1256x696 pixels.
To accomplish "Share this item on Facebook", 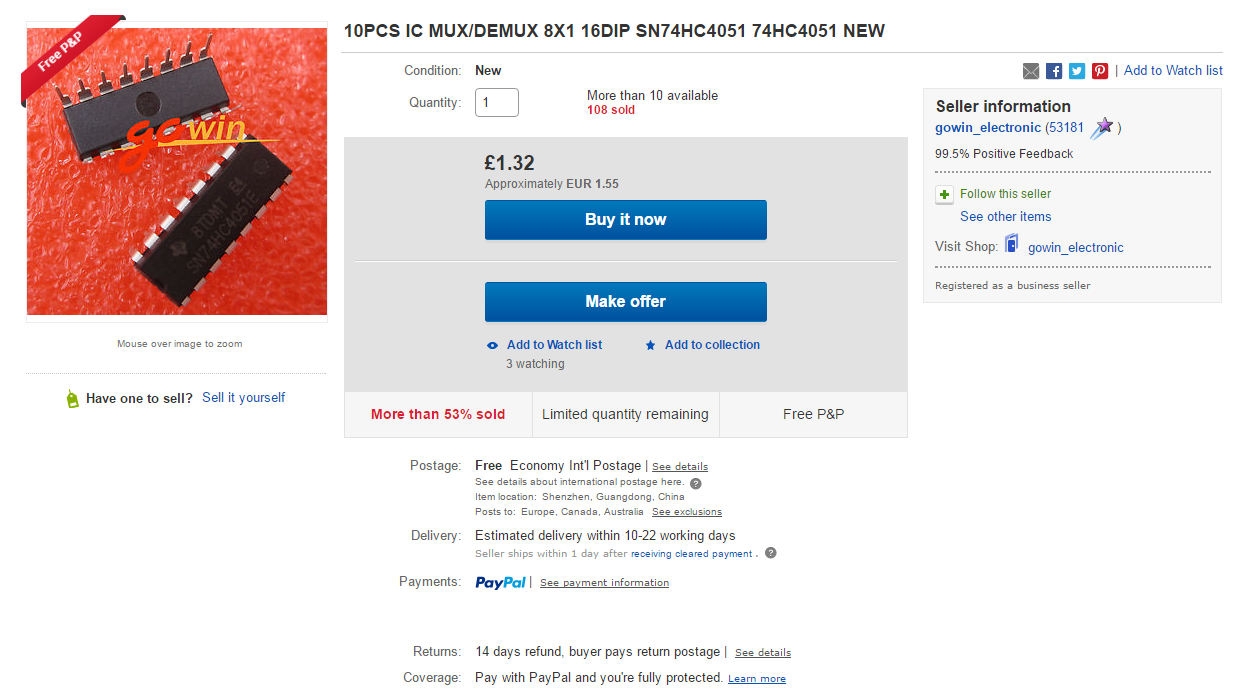I will pos(1054,71).
